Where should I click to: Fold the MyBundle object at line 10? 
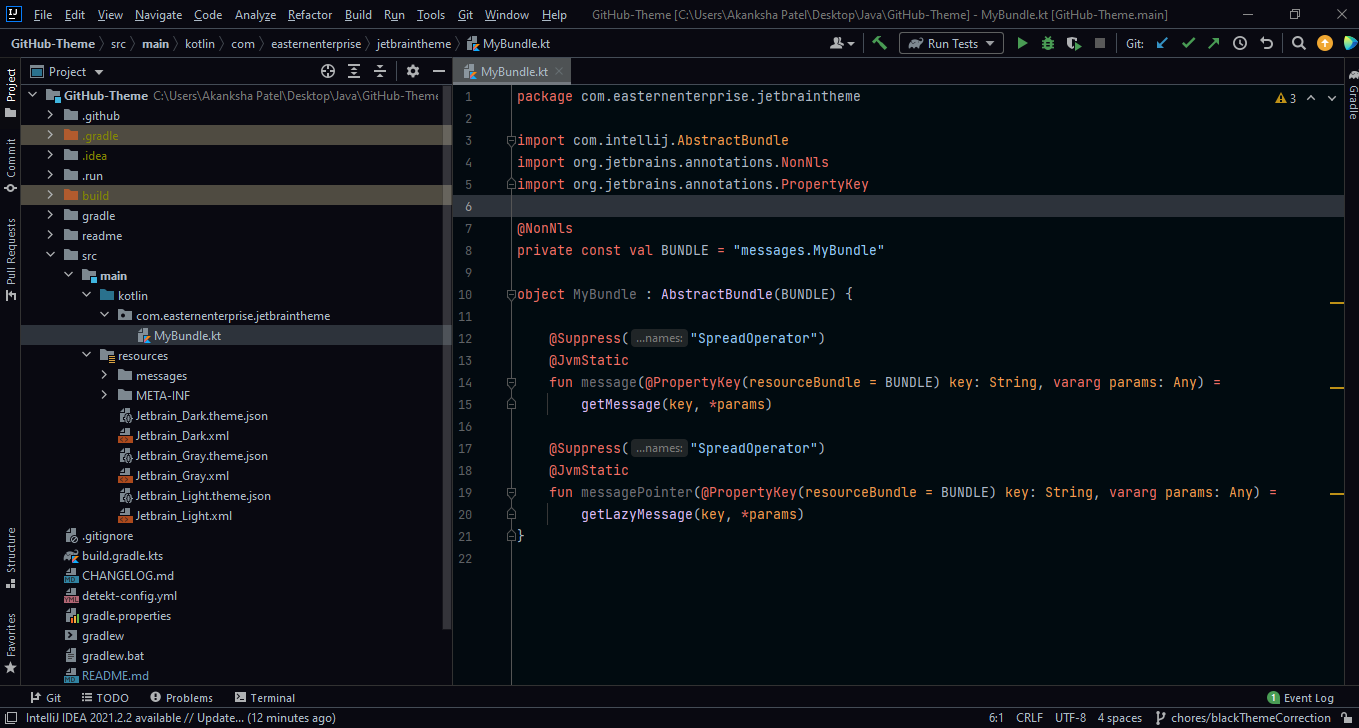(x=511, y=294)
